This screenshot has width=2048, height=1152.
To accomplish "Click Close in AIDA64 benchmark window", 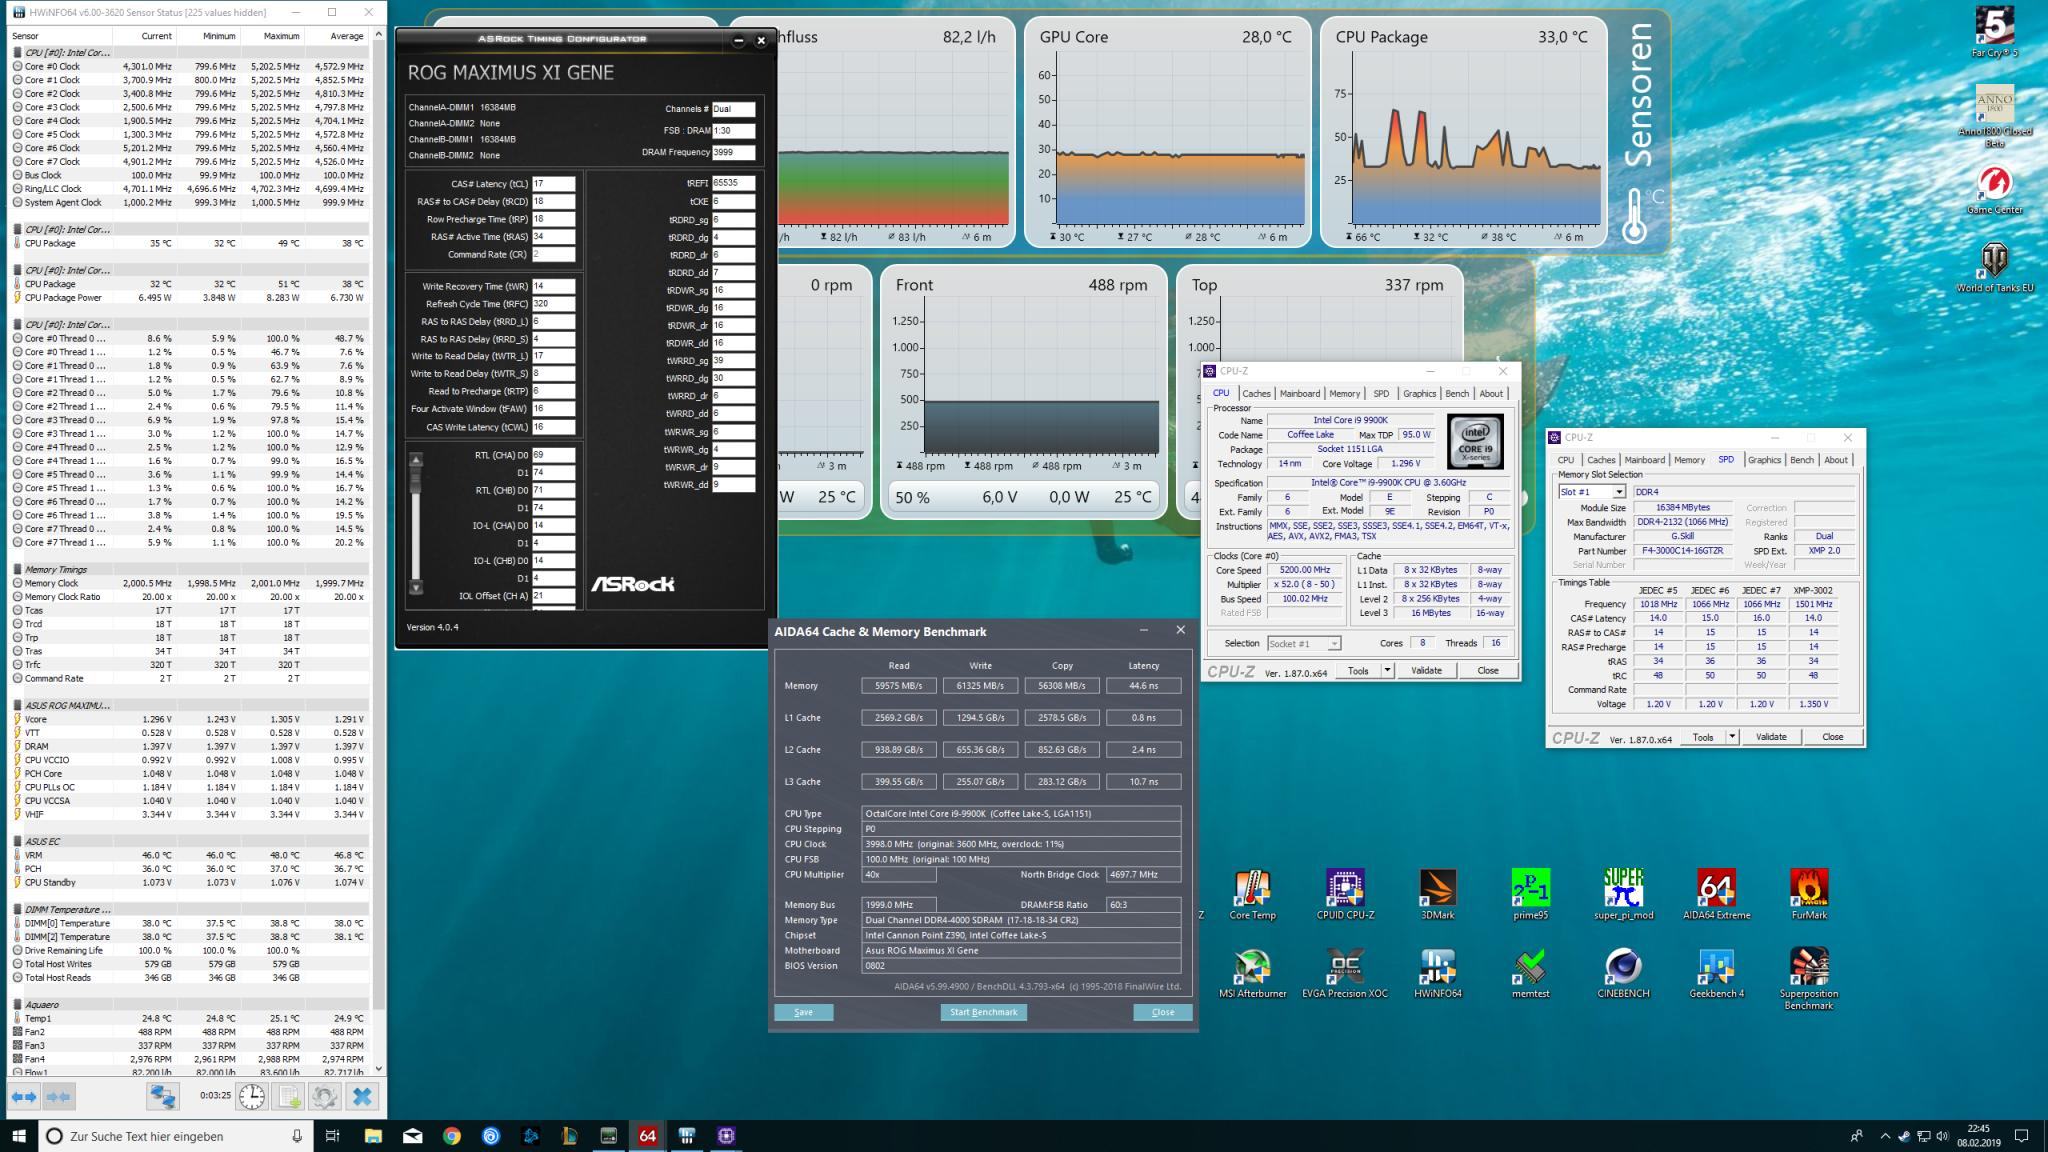I will (x=1163, y=1012).
